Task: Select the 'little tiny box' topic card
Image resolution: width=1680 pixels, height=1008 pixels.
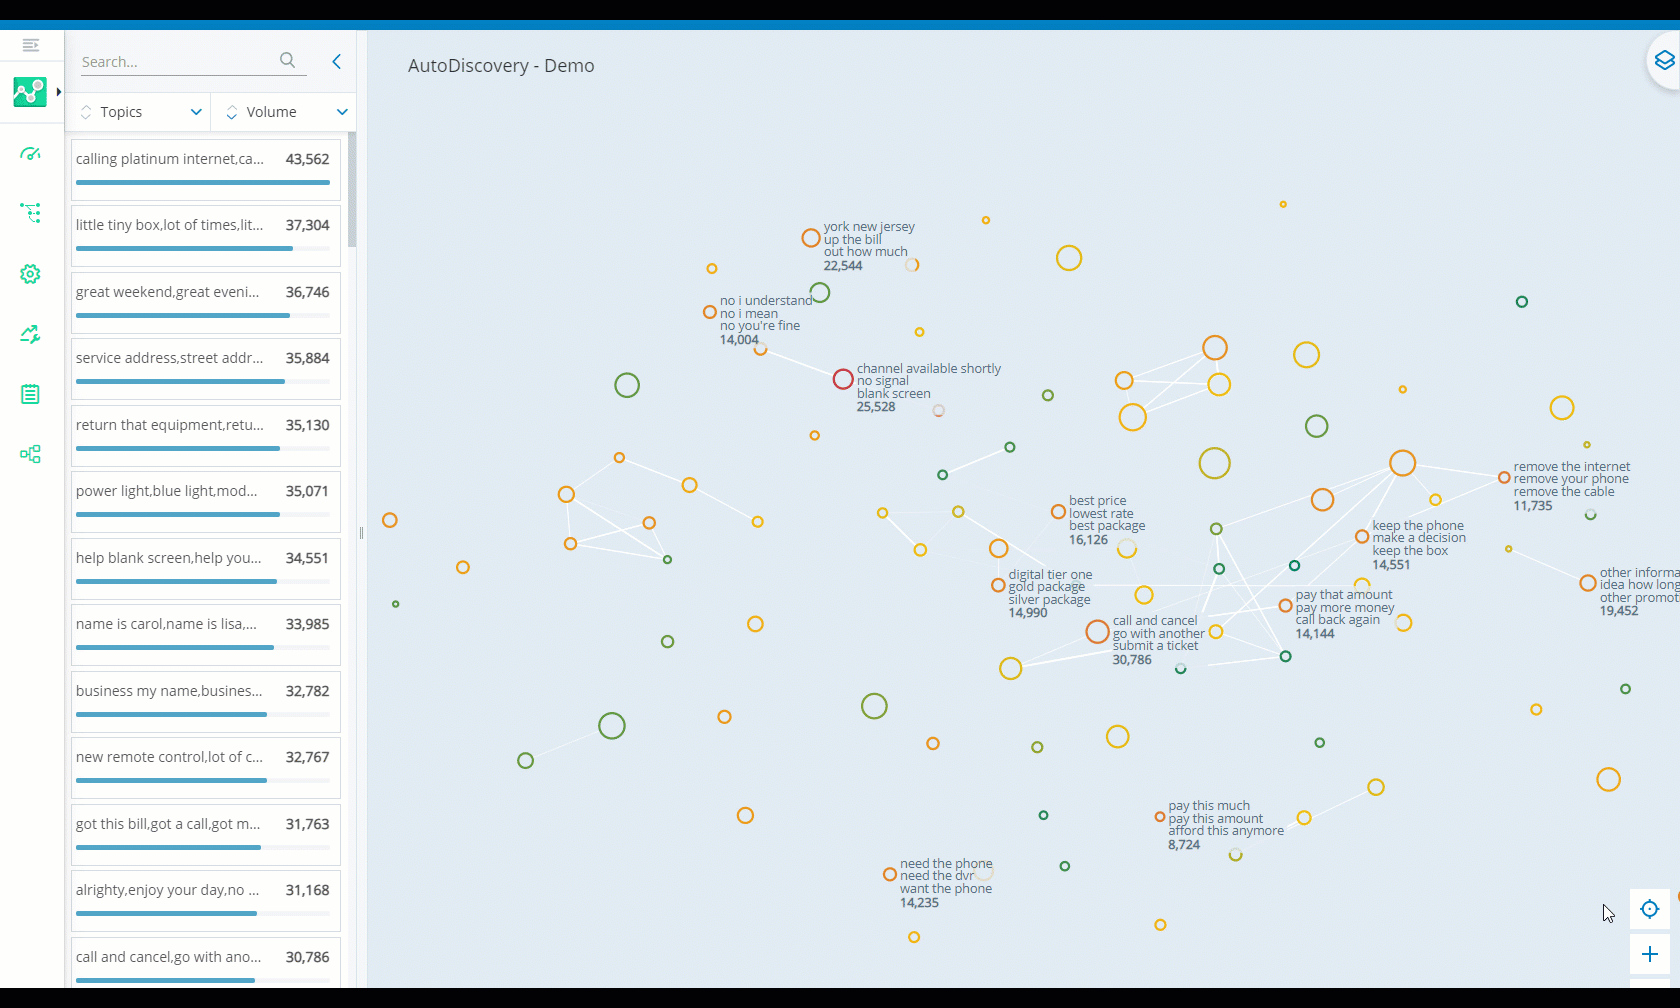Action: click(206, 236)
